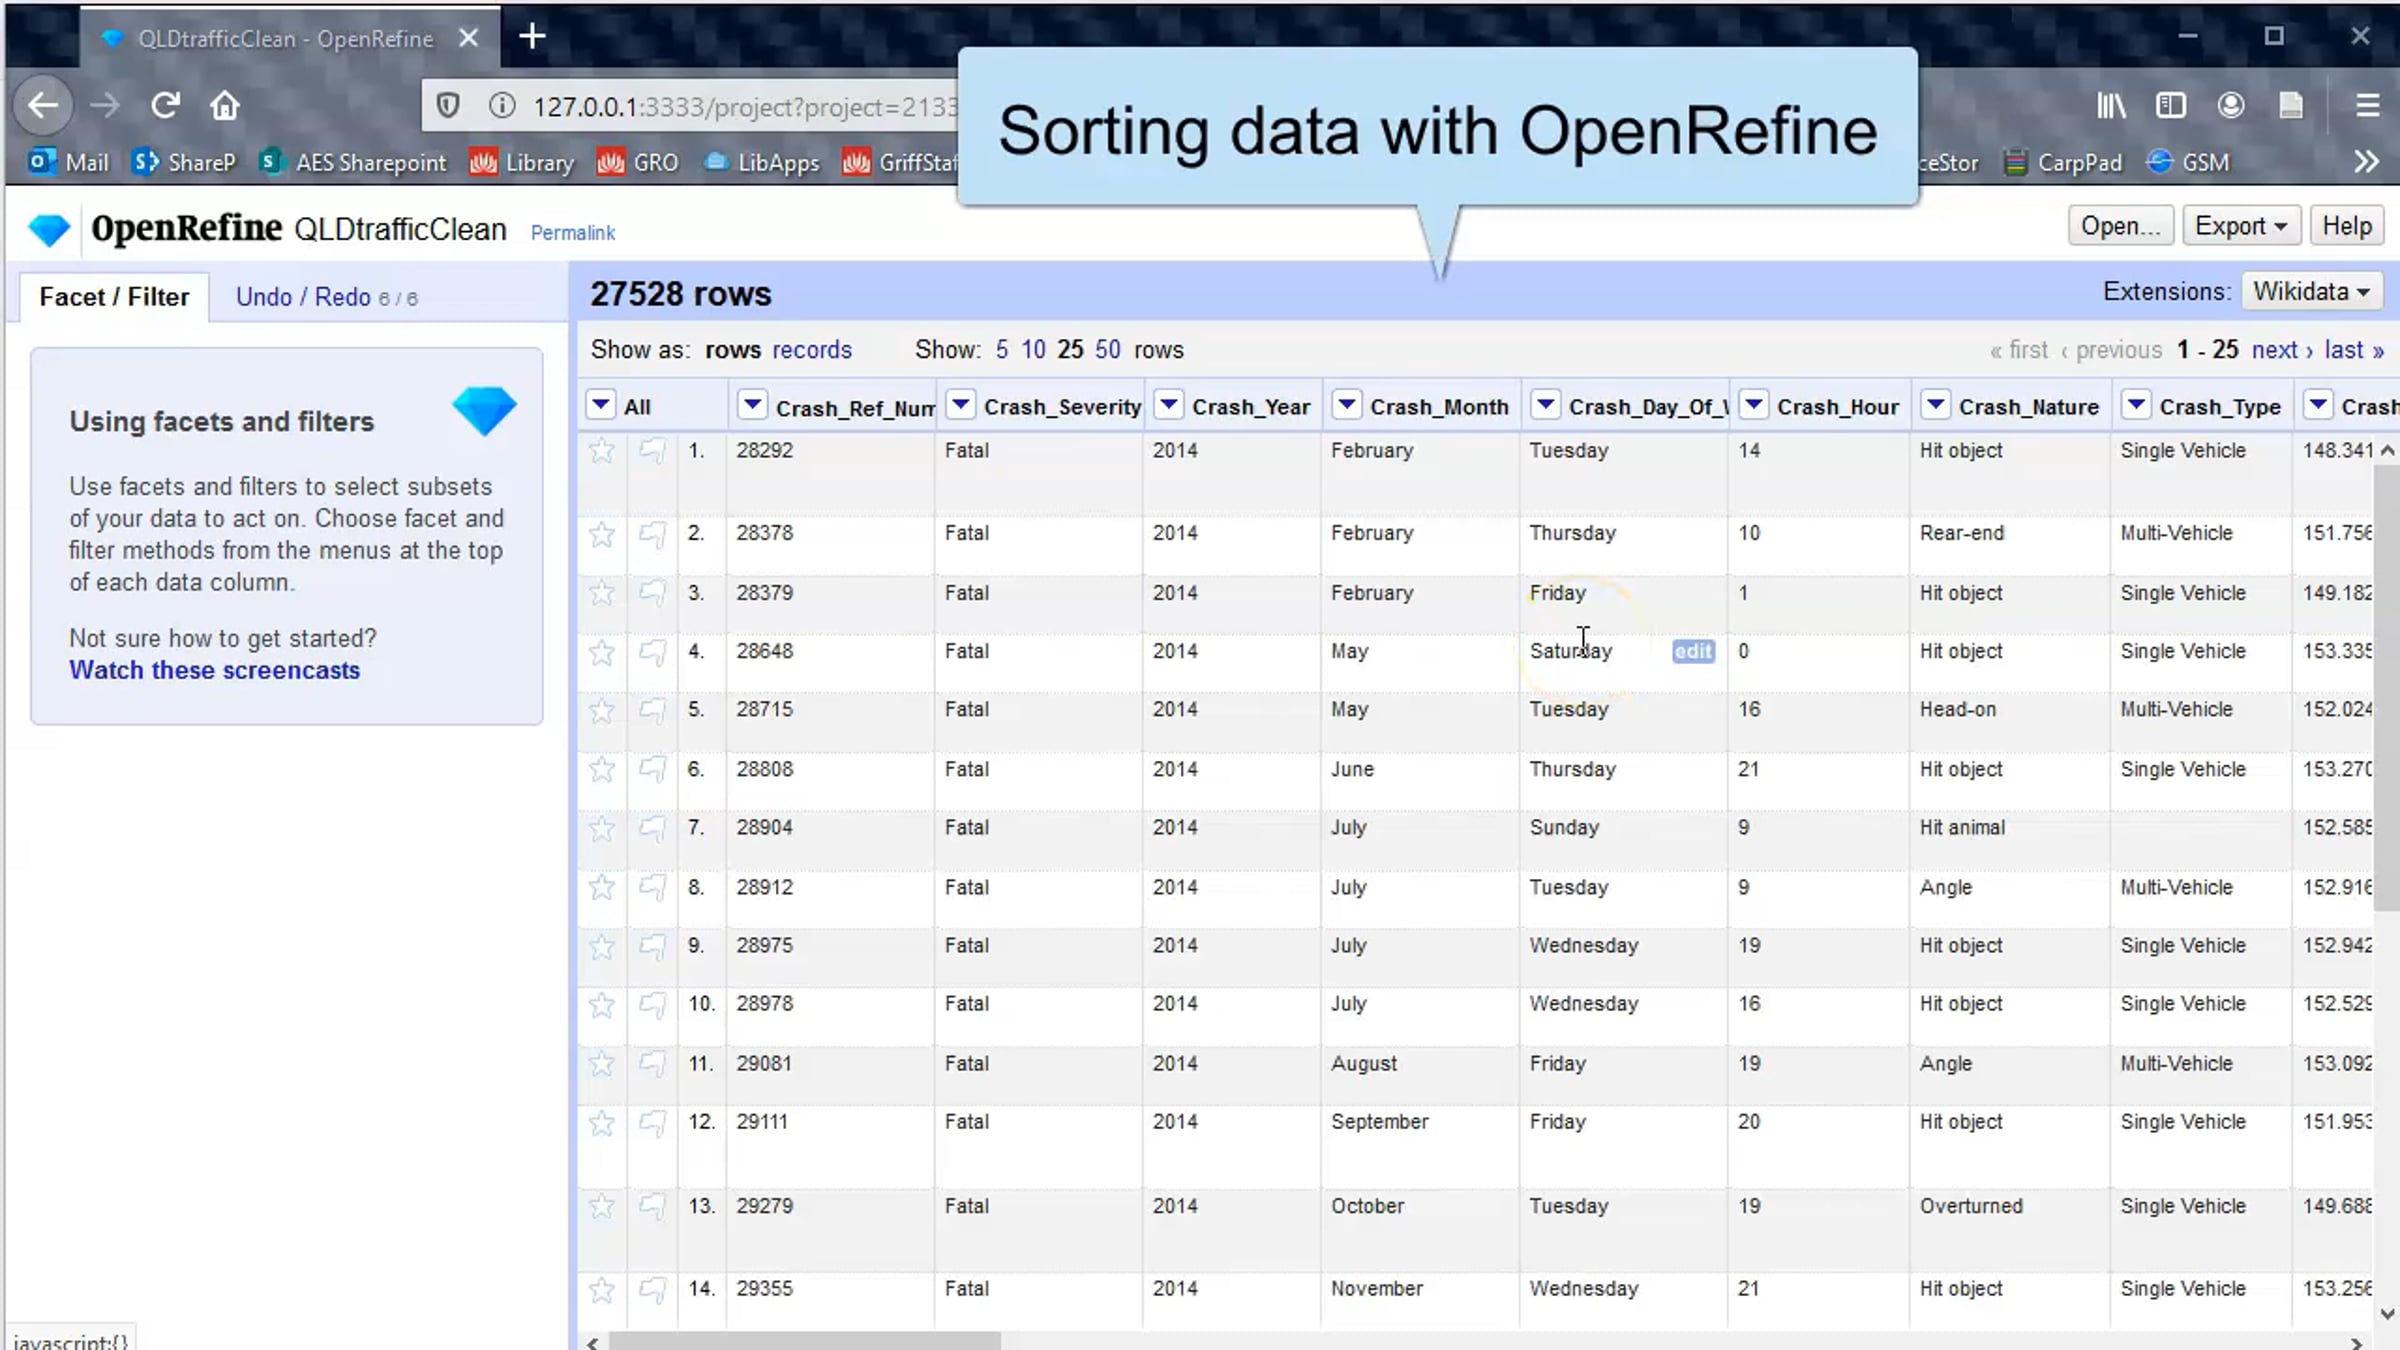
Task: Show 10 rows per page
Action: [1033, 350]
